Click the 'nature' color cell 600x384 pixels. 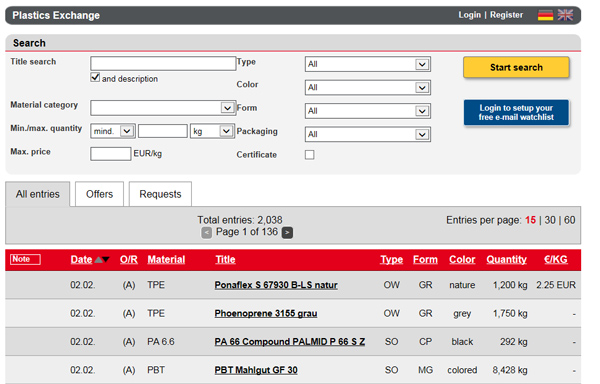tap(462, 285)
